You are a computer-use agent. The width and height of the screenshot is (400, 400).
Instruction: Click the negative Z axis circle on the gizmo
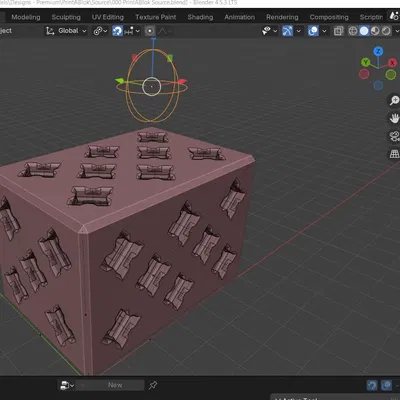tap(378, 86)
